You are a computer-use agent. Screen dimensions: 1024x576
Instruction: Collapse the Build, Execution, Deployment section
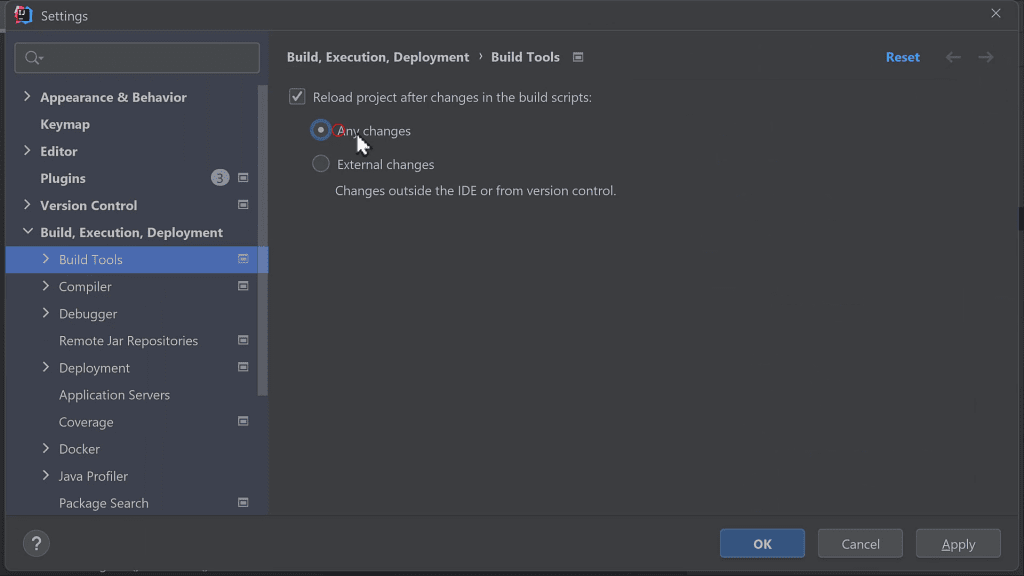click(x=28, y=231)
